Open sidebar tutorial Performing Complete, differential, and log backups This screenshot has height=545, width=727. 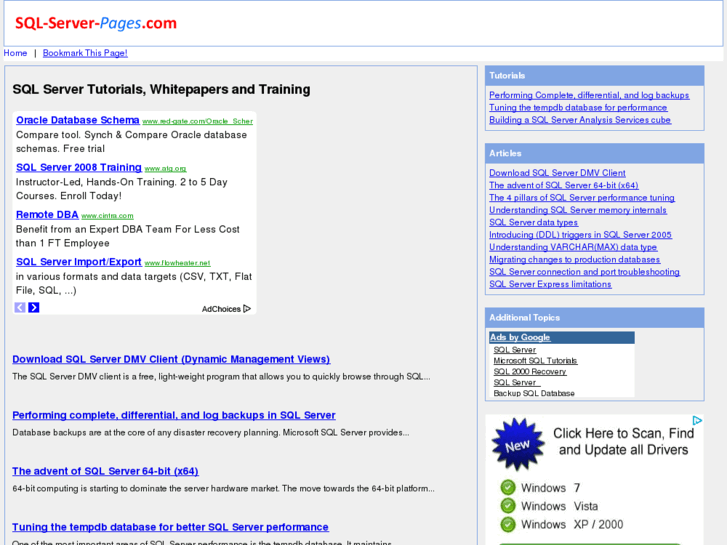pyautogui.click(x=589, y=95)
